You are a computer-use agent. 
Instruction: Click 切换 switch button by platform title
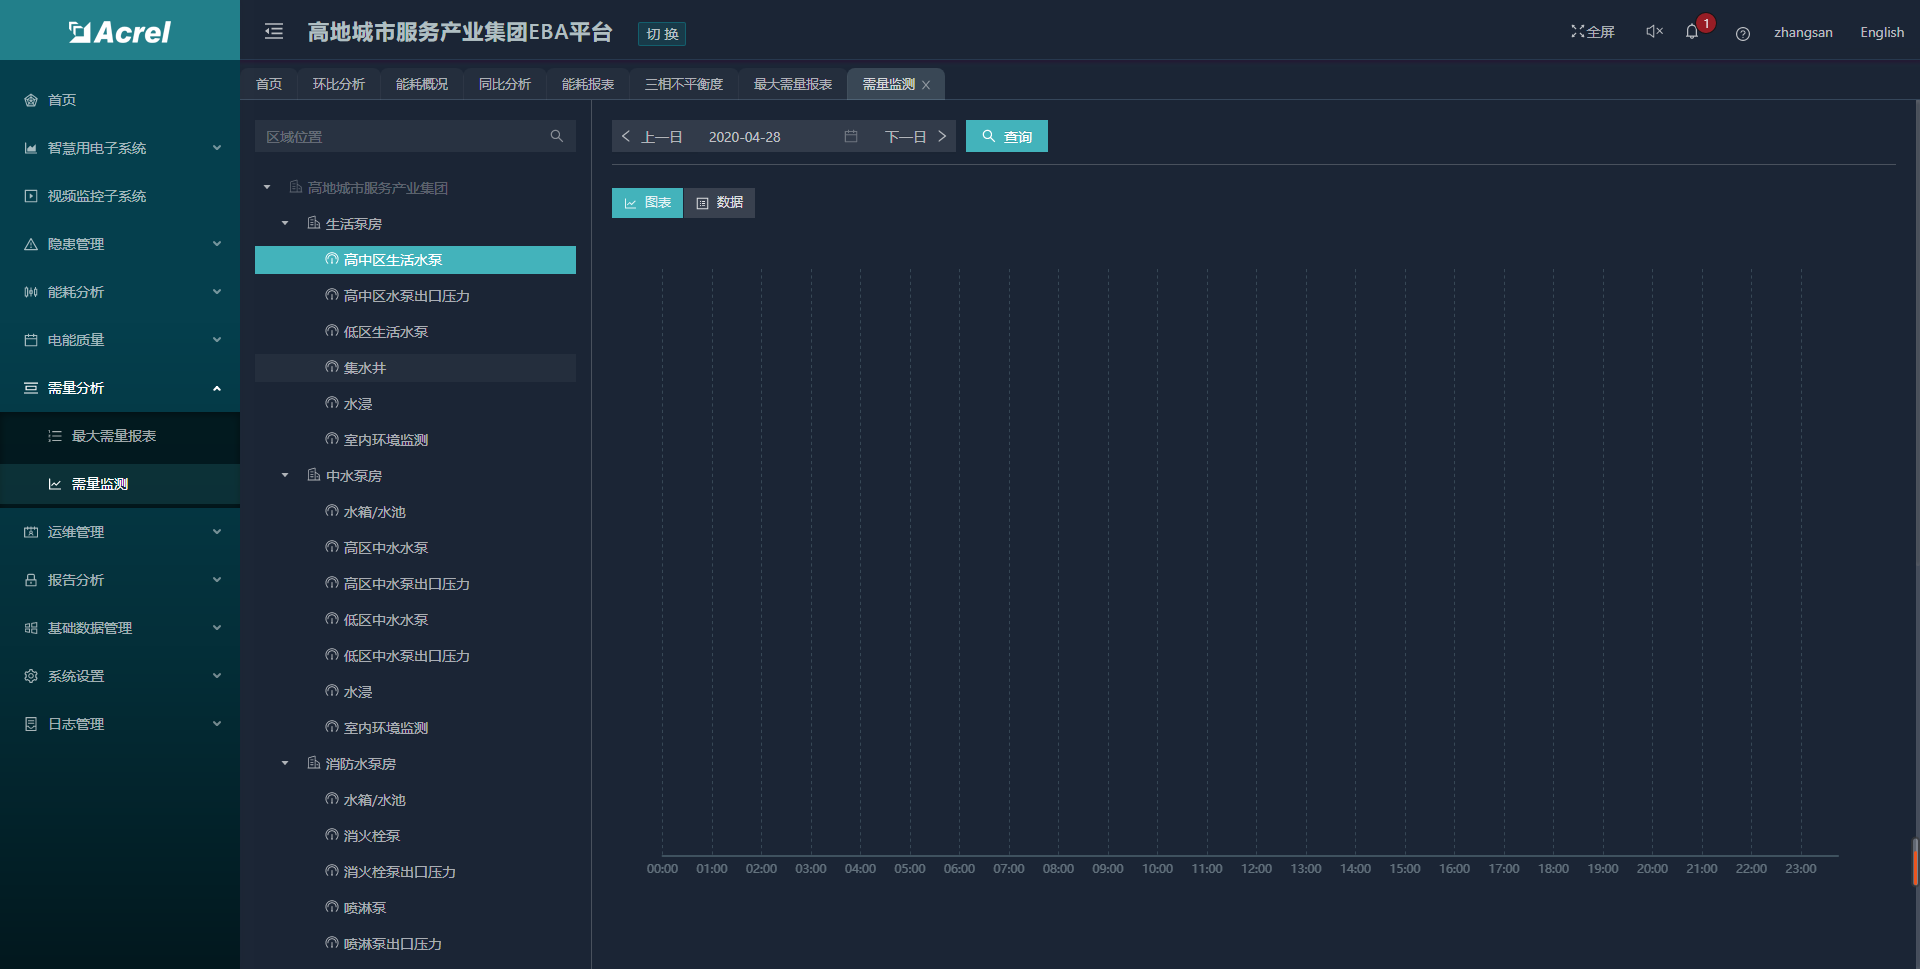[662, 34]
